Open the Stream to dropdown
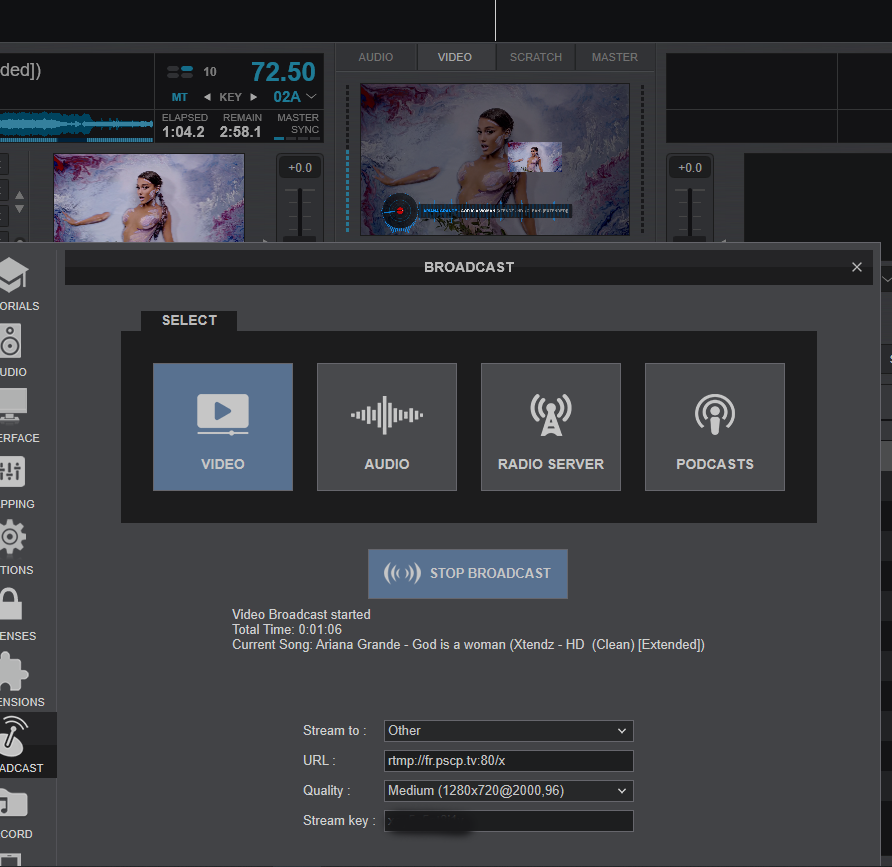The height and width of the screenshot is (867, 892). point(509,731)
